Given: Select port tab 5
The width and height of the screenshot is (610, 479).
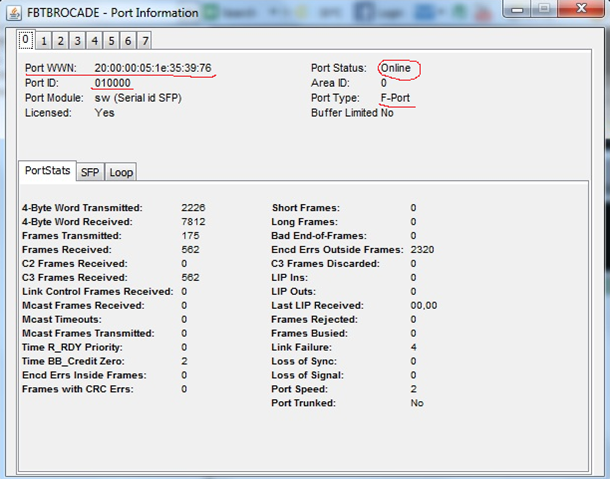Looking at the screenshot, I should [x=111, y=41].
